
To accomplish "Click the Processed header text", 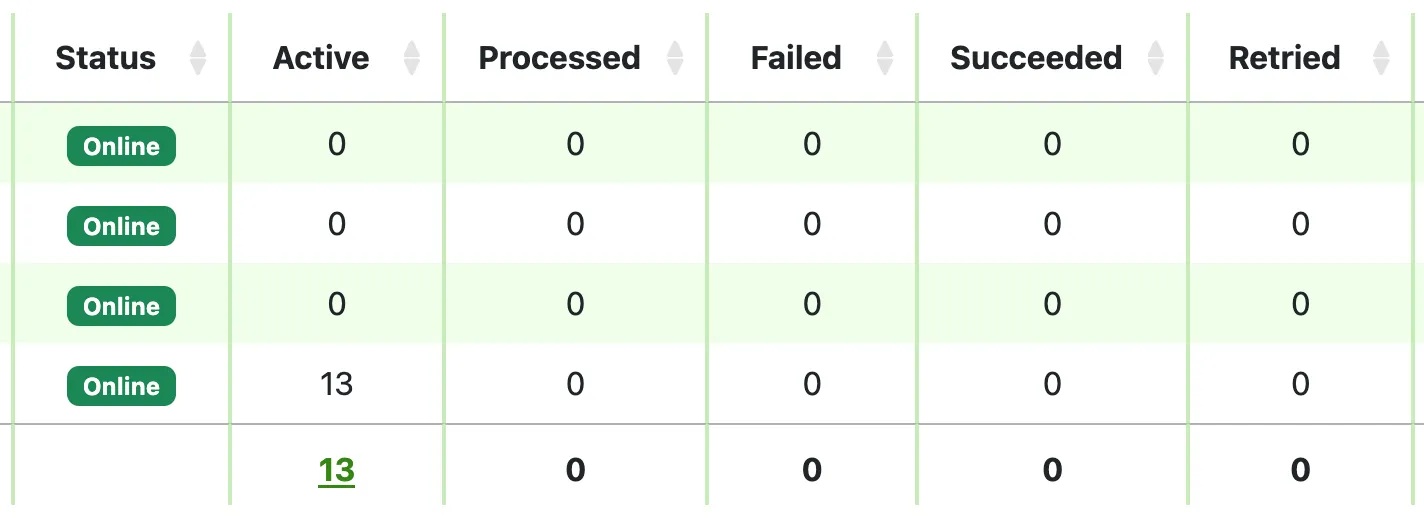I will tap(559, 58).
